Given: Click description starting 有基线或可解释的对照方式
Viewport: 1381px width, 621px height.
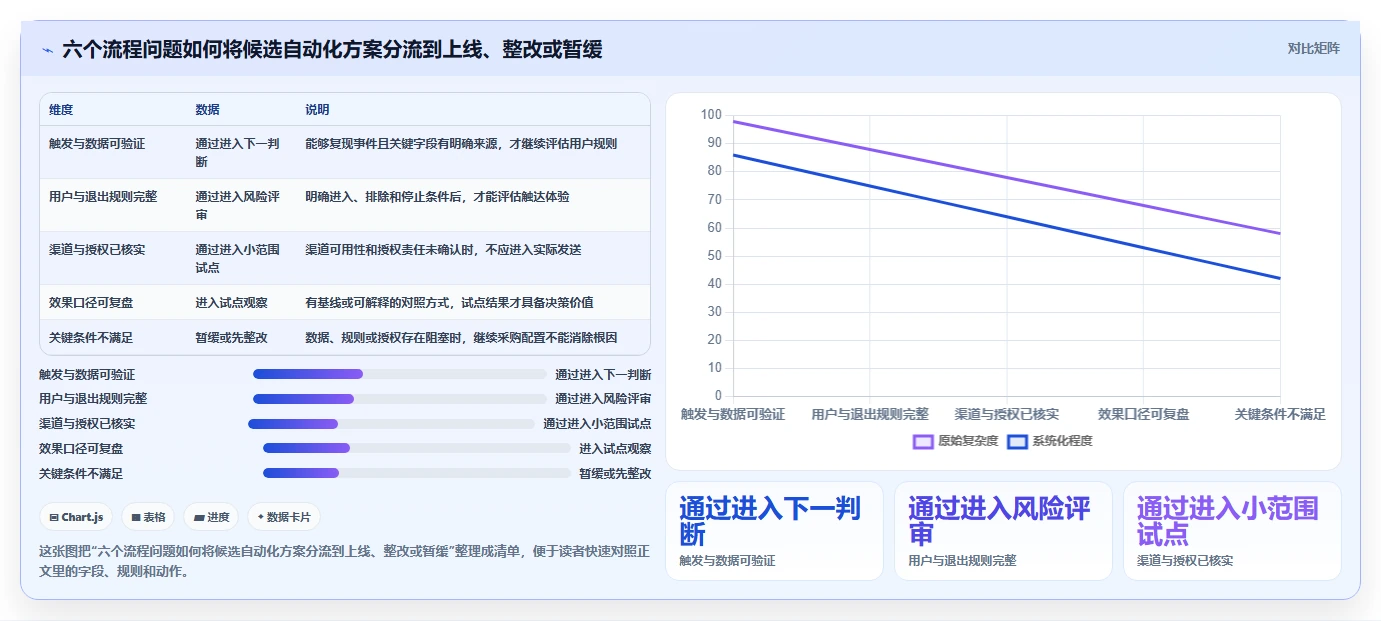Looking at the screenshot, I should tap(449, 302).
